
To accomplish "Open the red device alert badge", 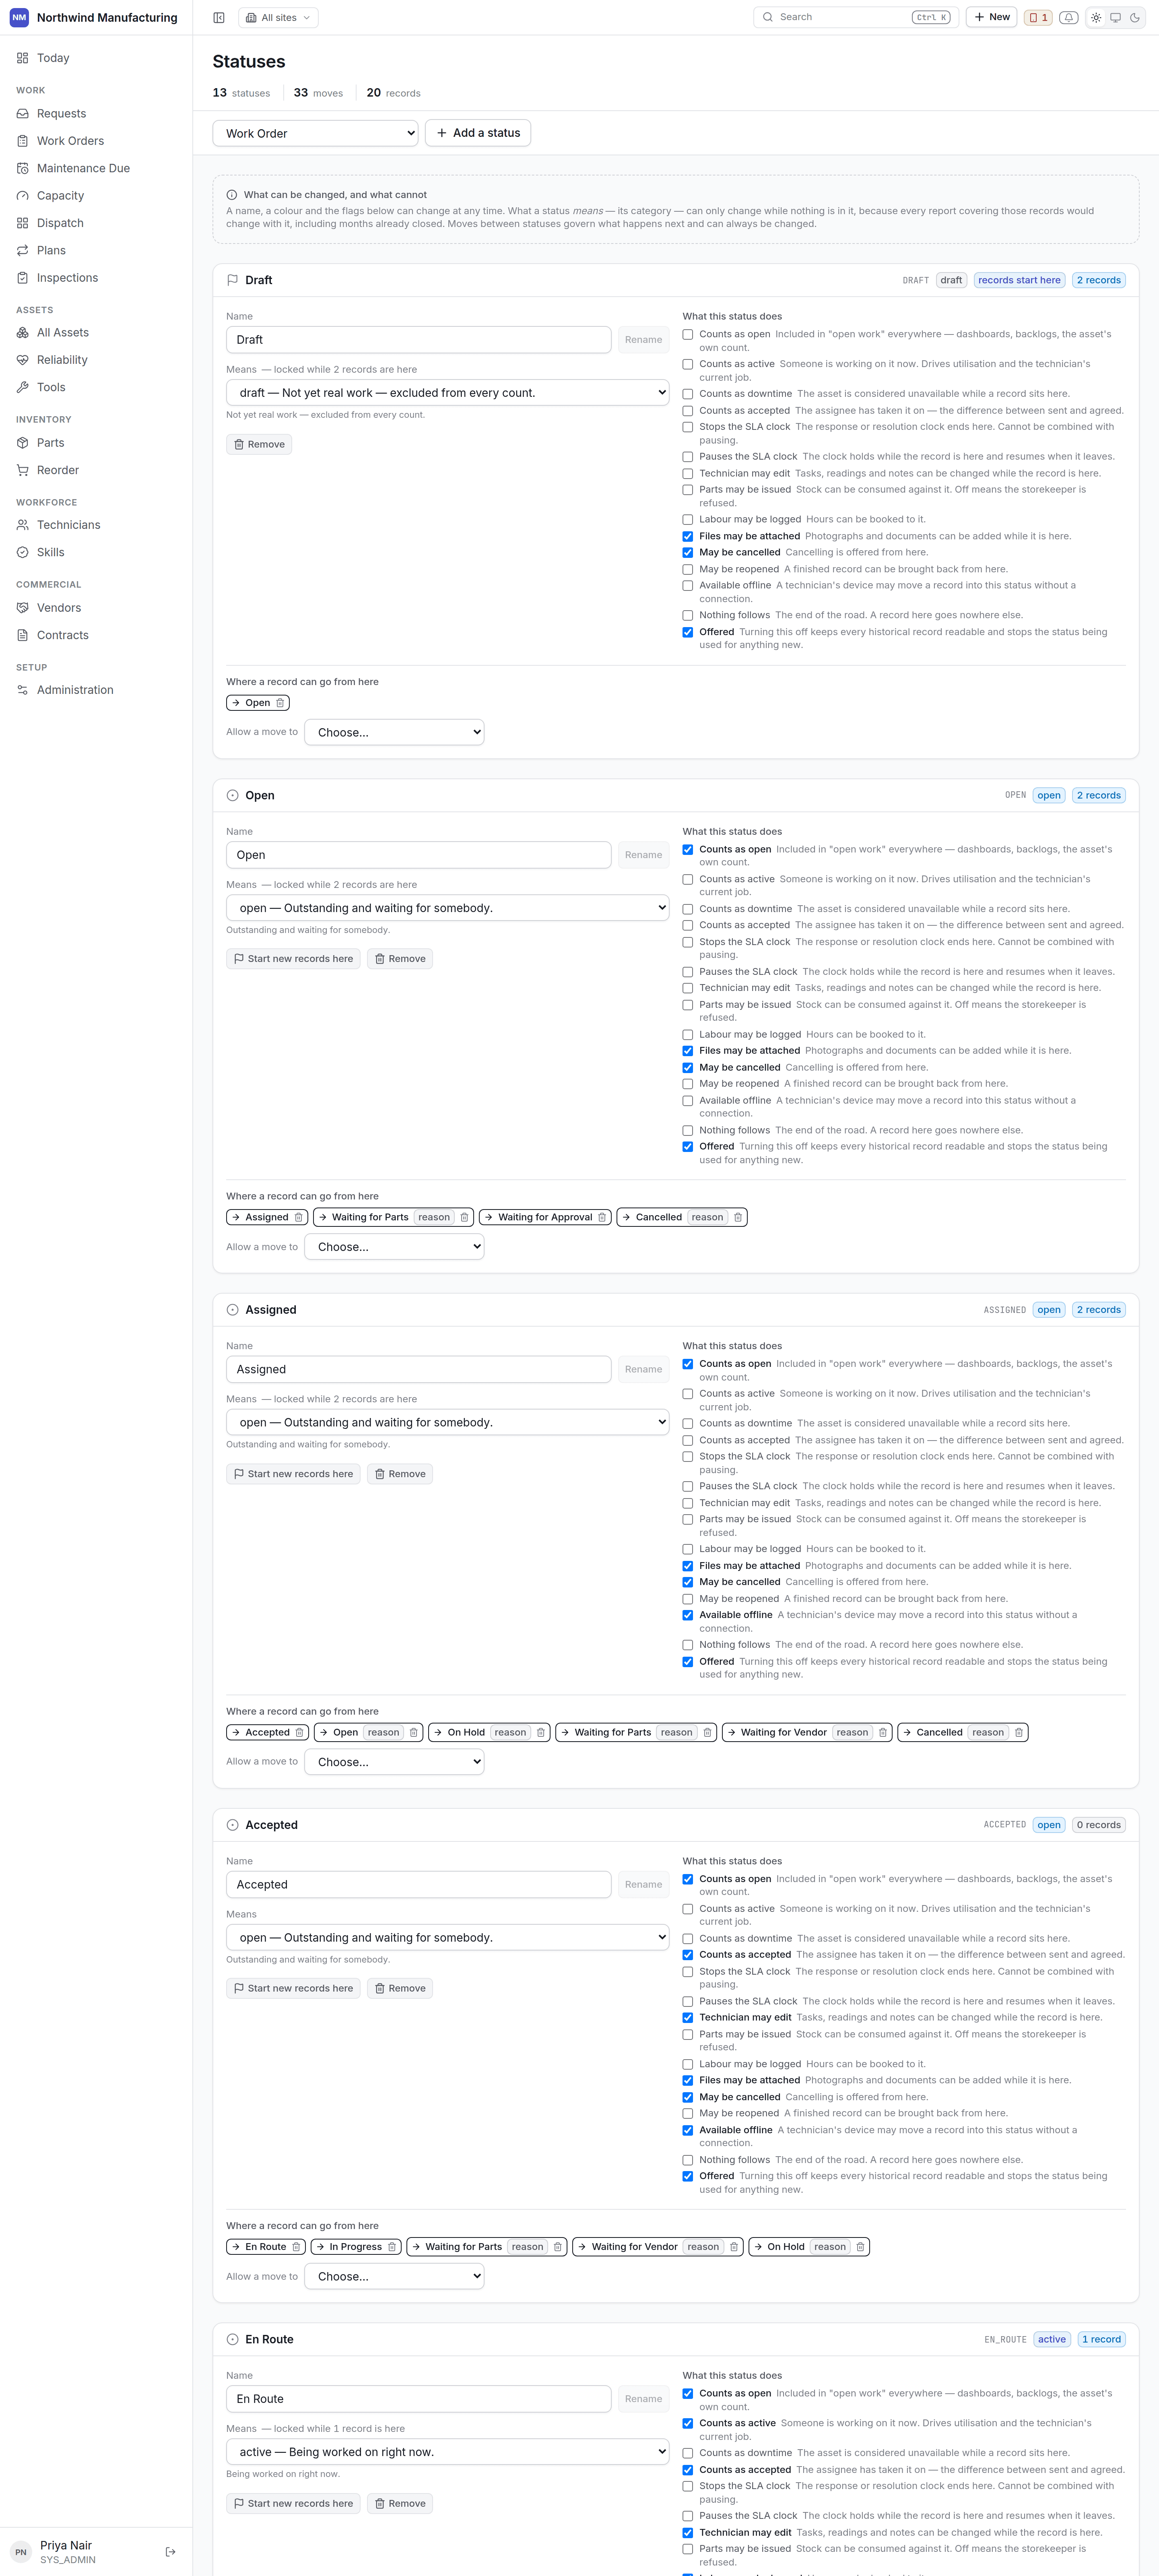I will click(1038, 17).
